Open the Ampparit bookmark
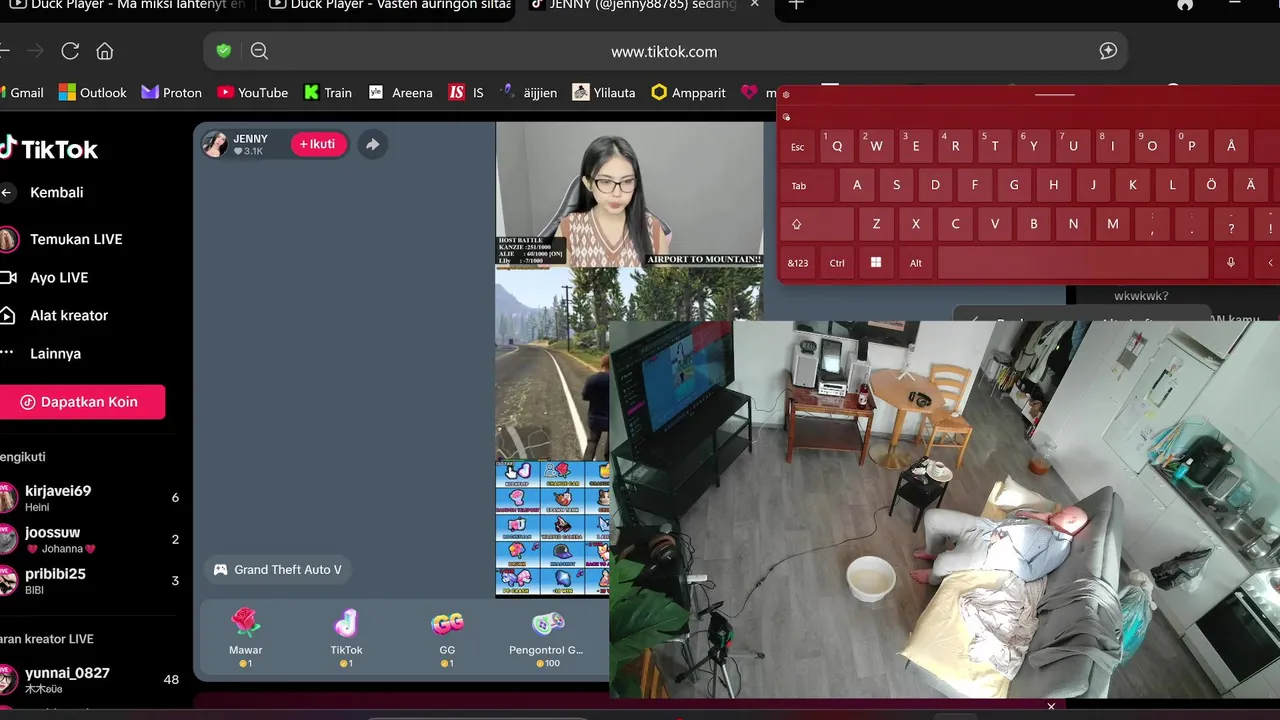Image resolution: width=1280 pixels, height=720 pixels. (689, 92)
